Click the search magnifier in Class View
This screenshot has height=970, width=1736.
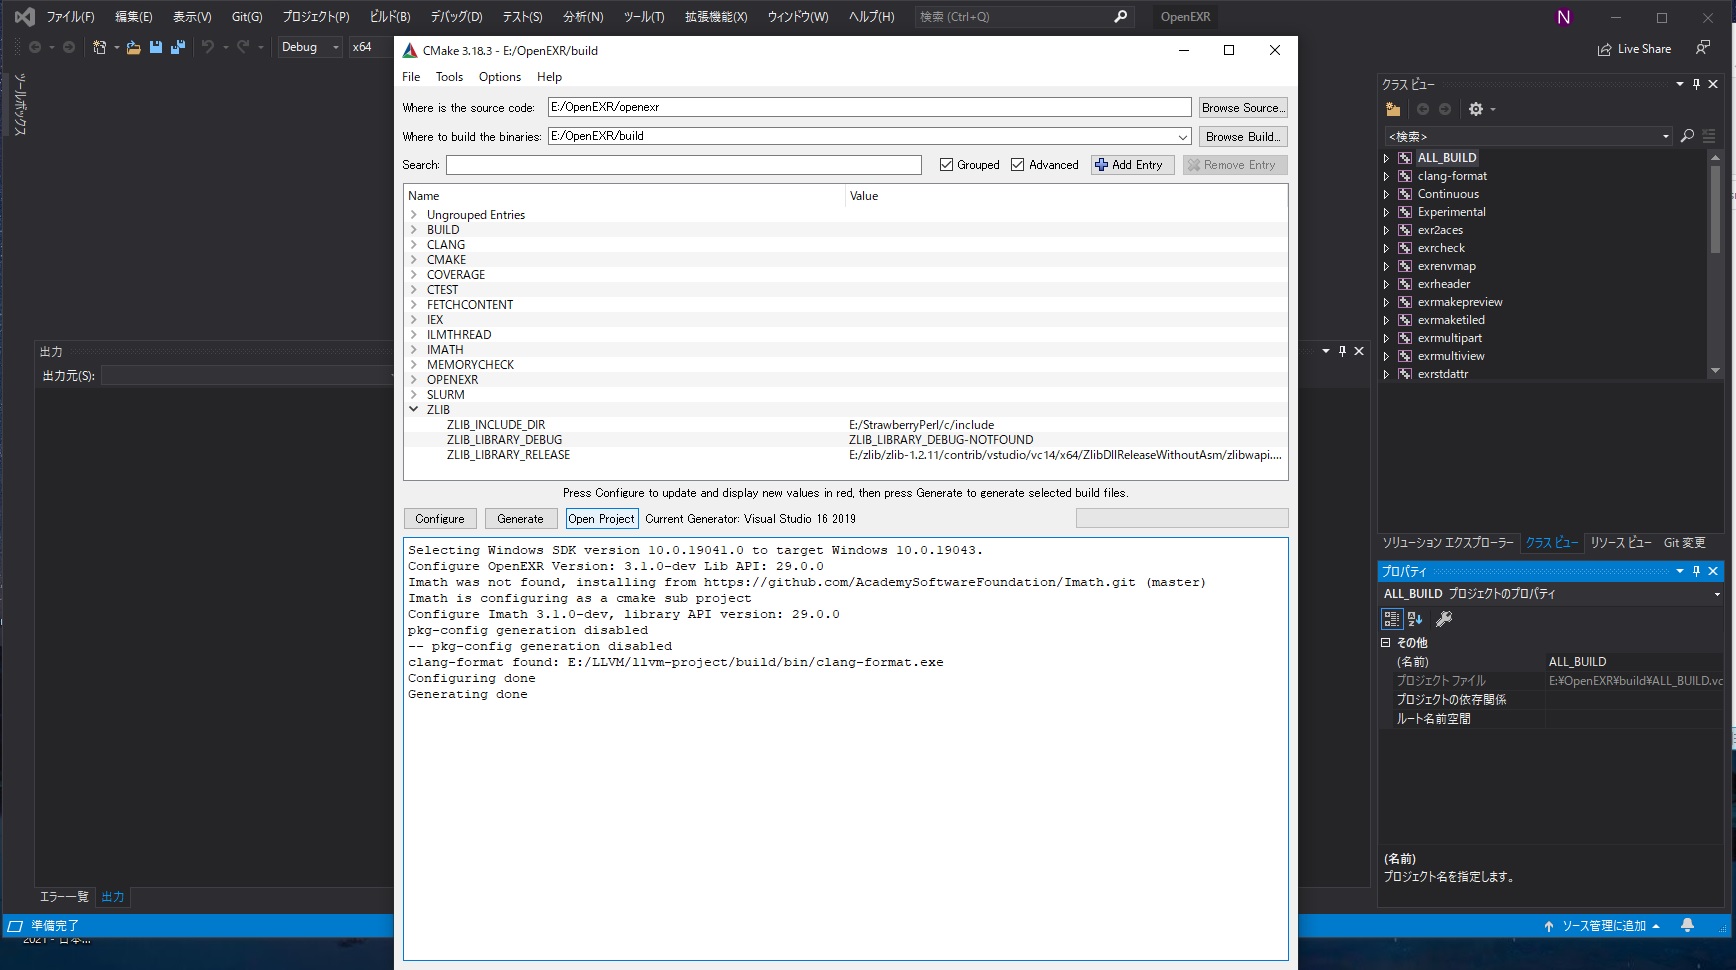coord(1688,136)
